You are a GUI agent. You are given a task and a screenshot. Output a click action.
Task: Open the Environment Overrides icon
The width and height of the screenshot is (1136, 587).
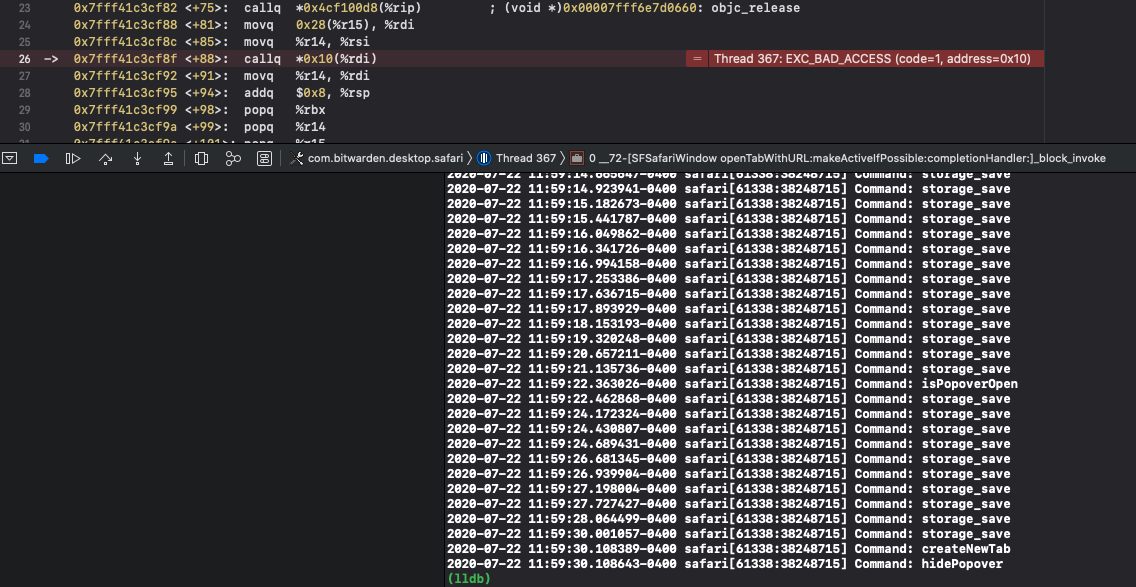tap(264, 158)
